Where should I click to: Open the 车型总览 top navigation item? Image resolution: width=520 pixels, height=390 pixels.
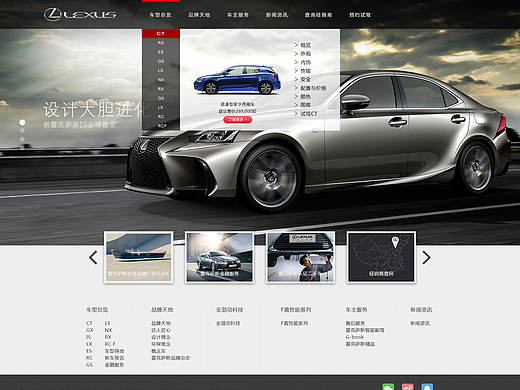[160, 15]
